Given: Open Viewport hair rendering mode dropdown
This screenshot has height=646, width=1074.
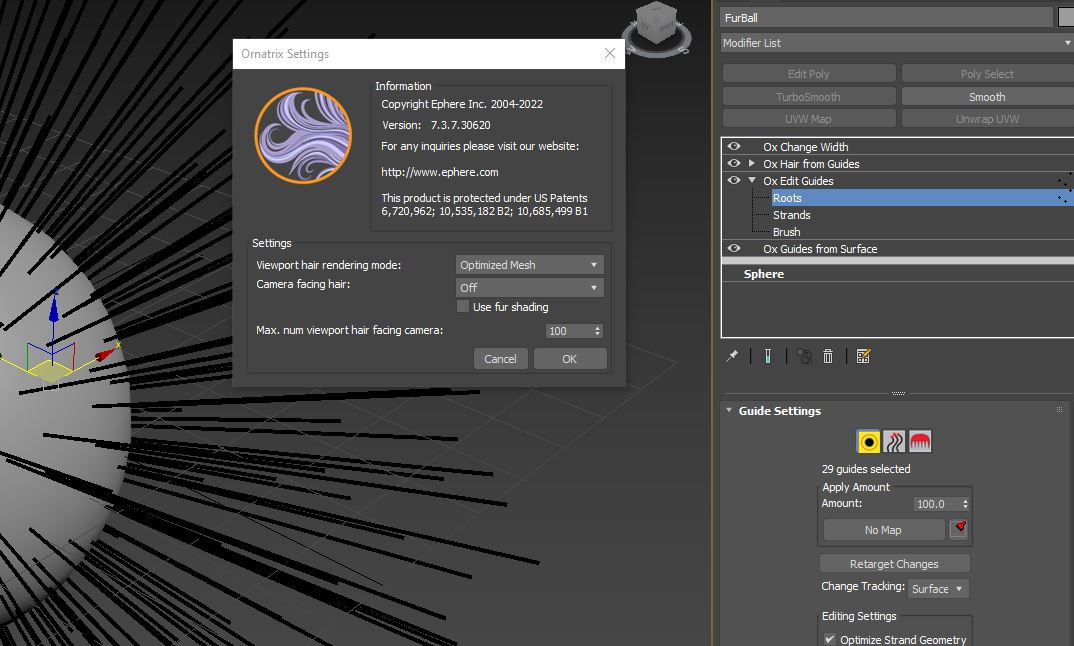Looking at the screenshot, I should 529,265.
